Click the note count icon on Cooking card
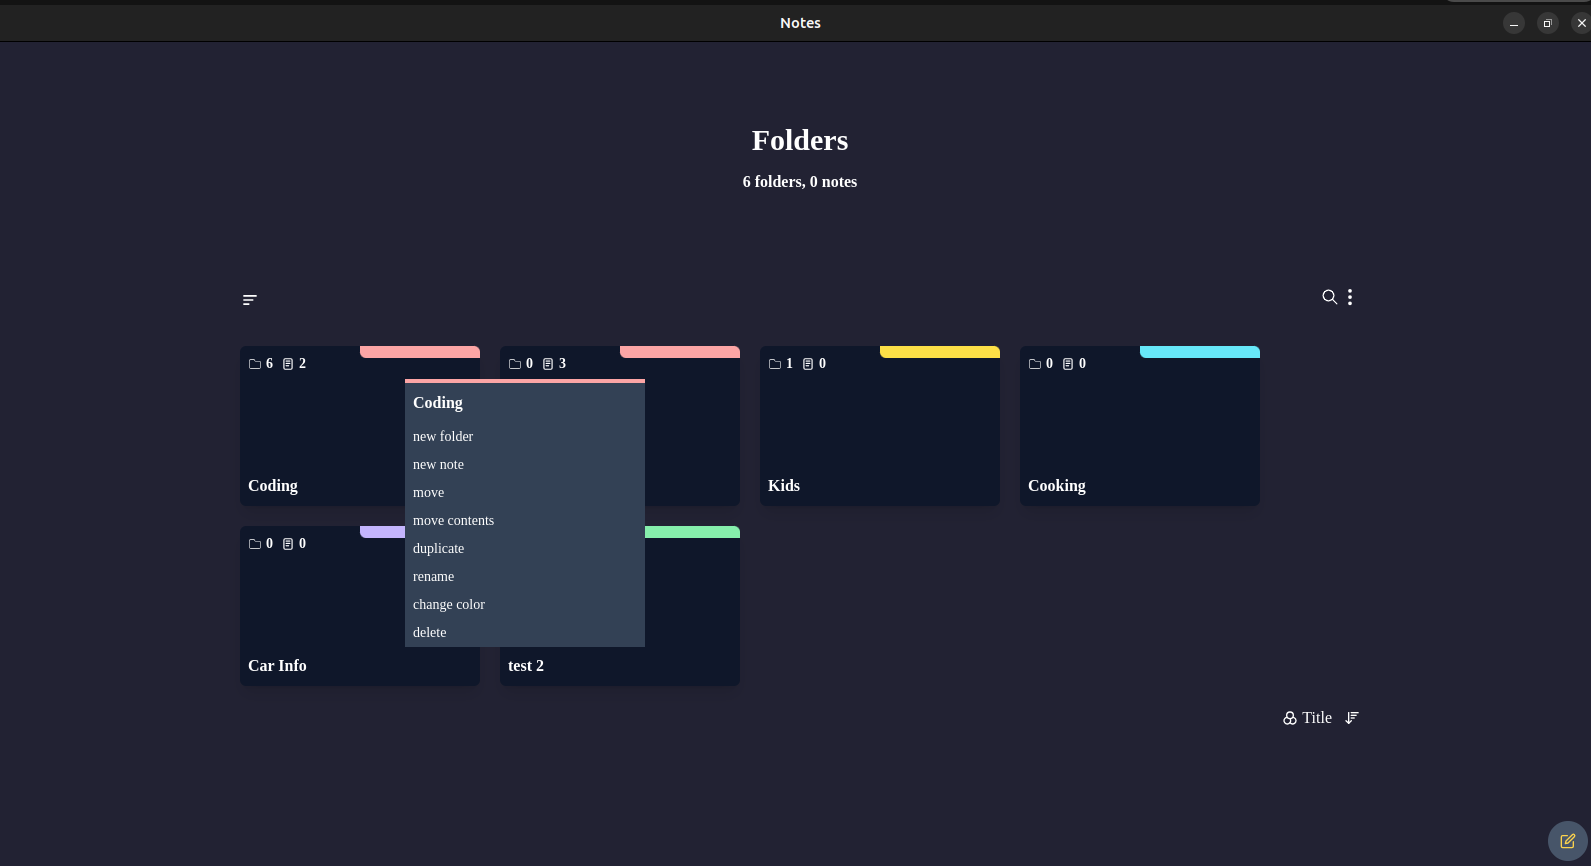 [1068, 364]
